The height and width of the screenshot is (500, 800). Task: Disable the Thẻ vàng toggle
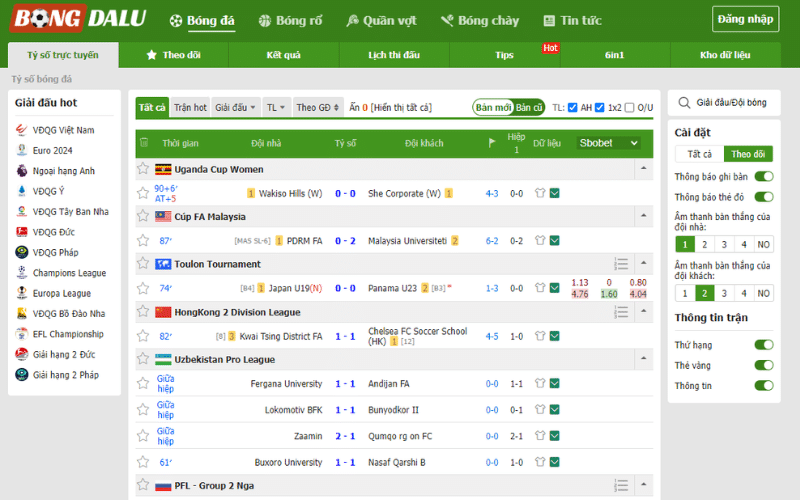pyautogui.click(x=764, y=365)
